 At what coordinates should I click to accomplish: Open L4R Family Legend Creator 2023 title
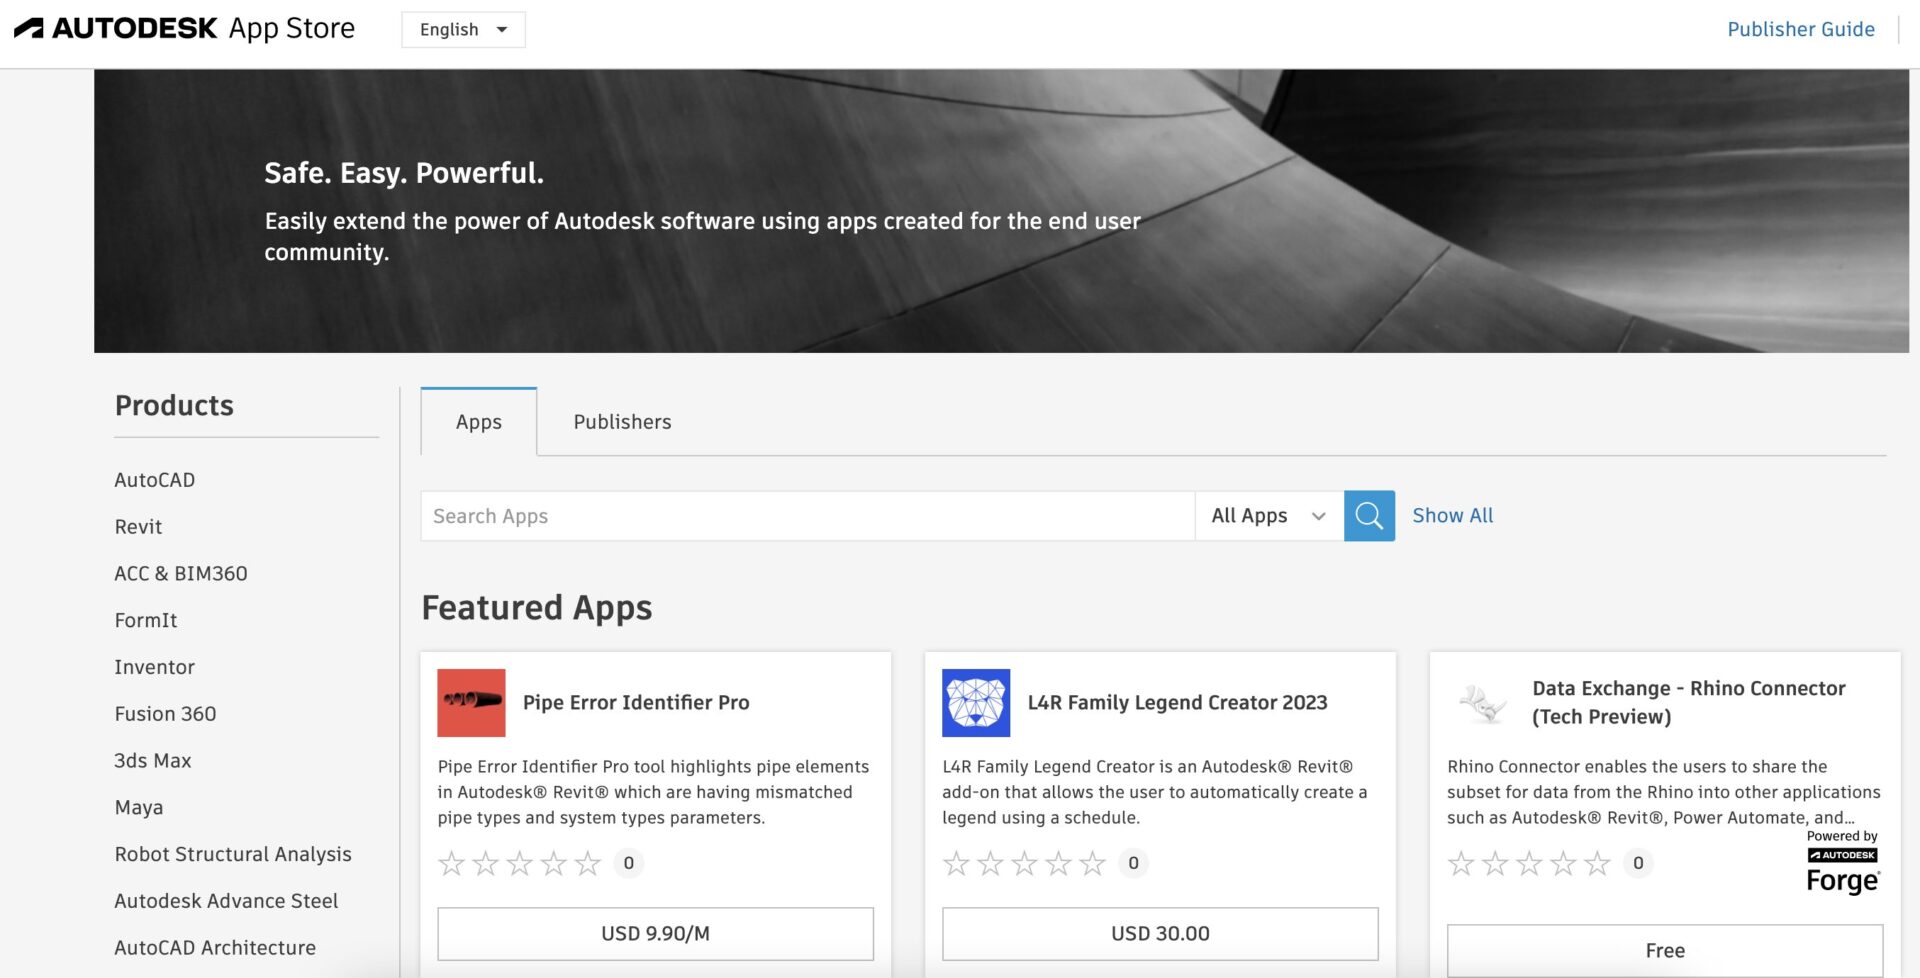click(1177, 703)
